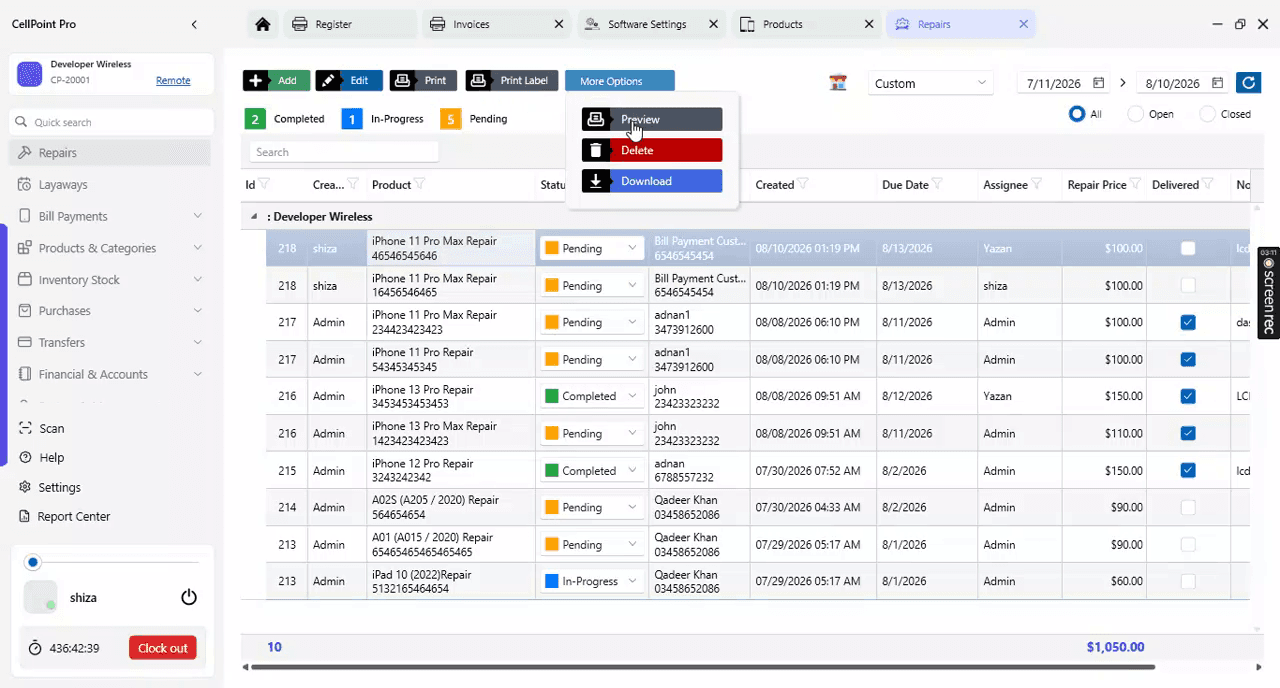The width and height of the screenshot is (1280, 688).
Task: Filter the Delivered column
Action: pos(1208,184)
